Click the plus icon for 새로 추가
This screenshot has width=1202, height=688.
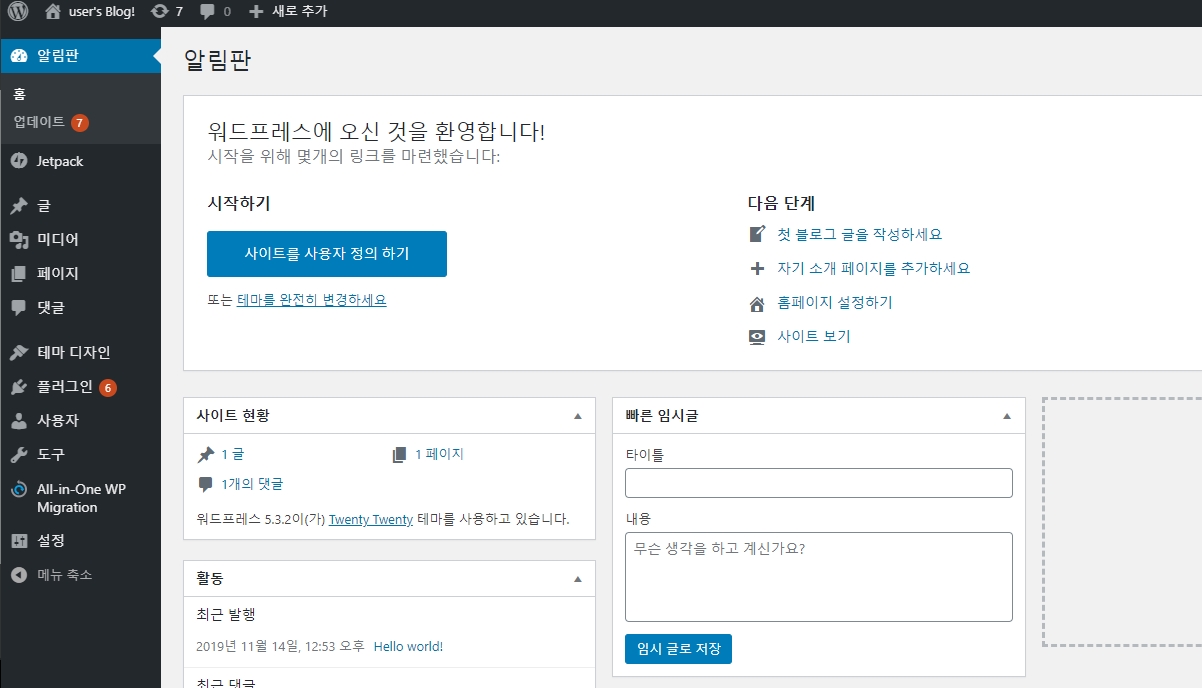tap(256, 11)
